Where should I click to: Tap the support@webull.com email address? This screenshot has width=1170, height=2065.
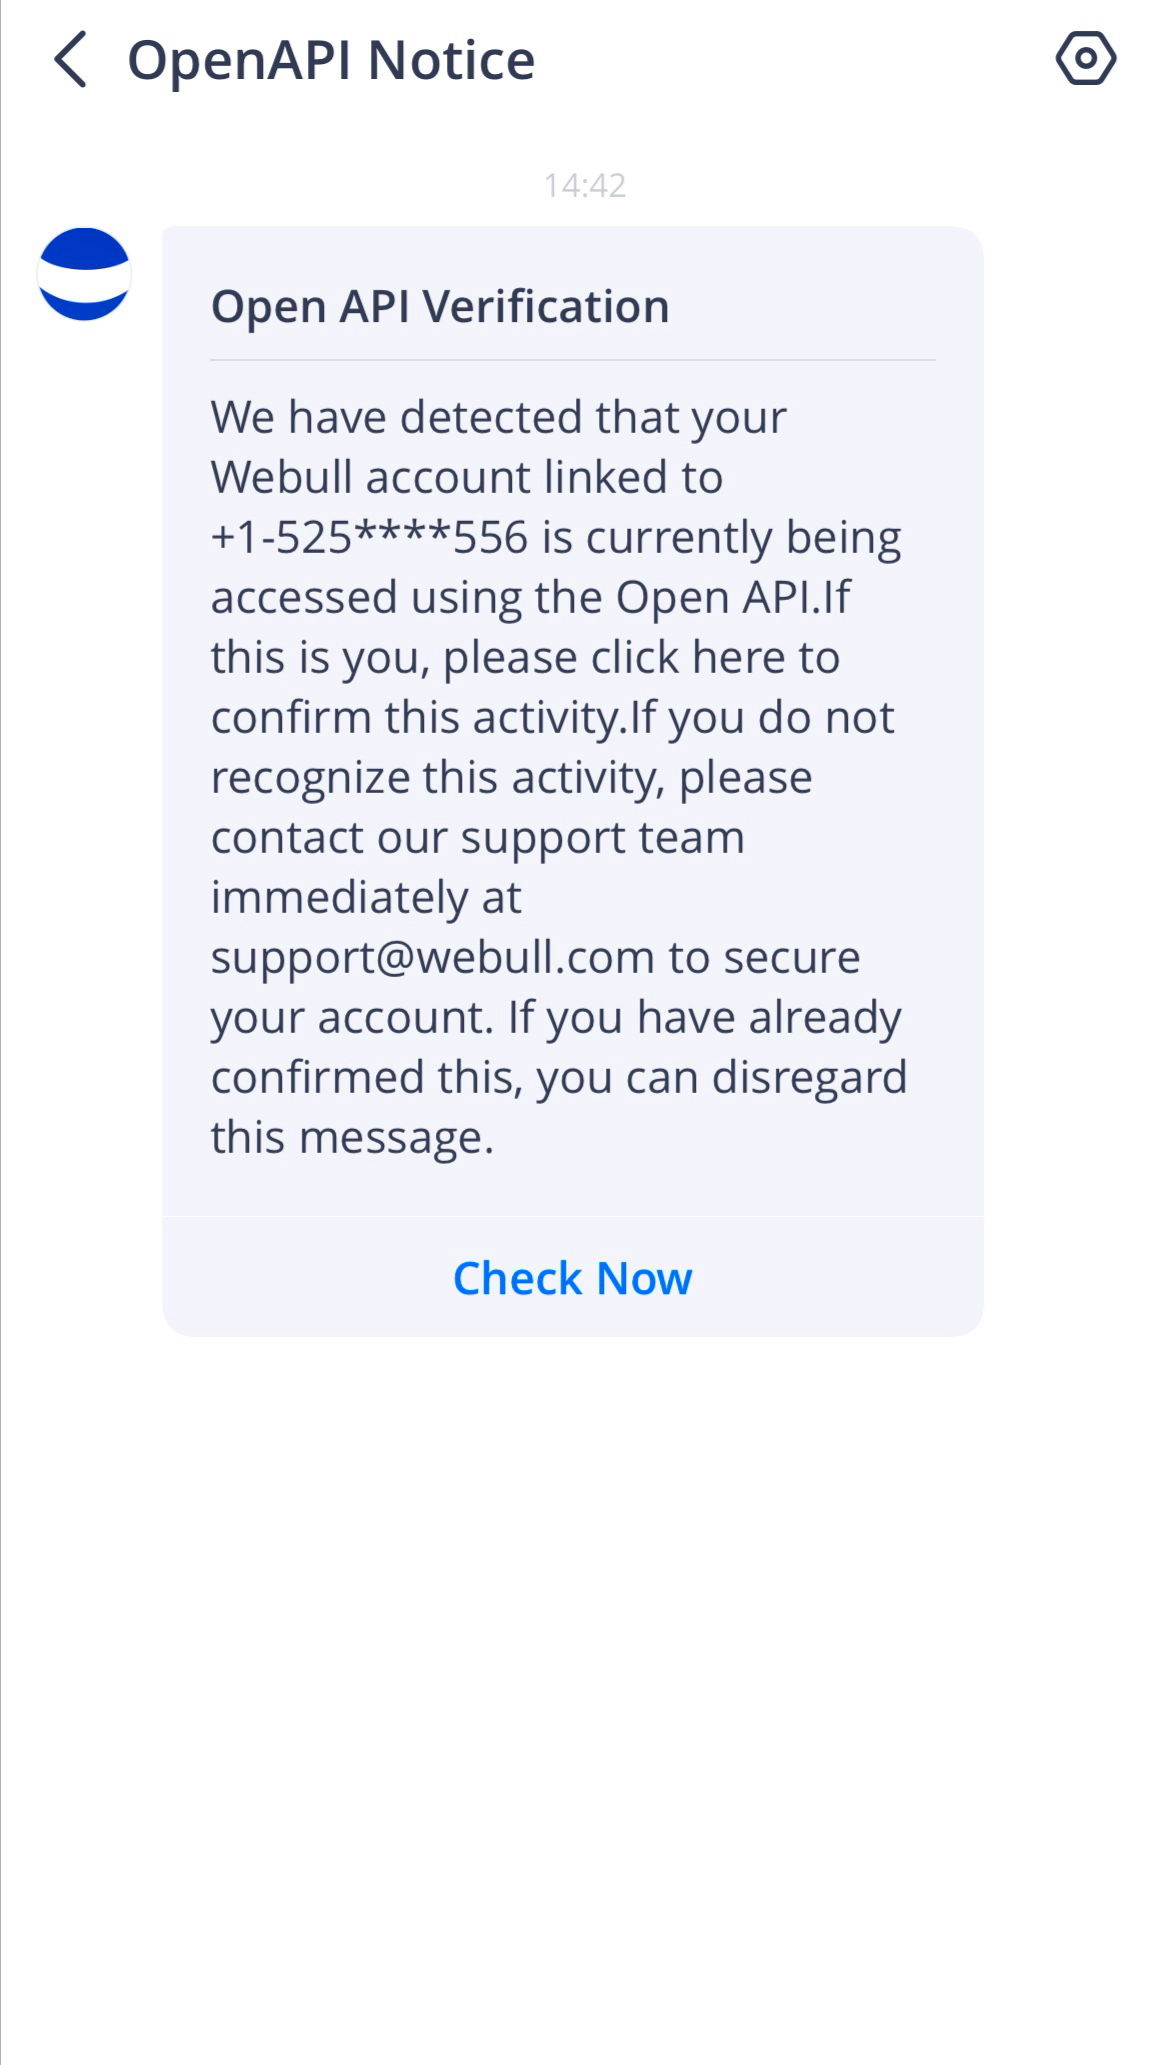432,957
